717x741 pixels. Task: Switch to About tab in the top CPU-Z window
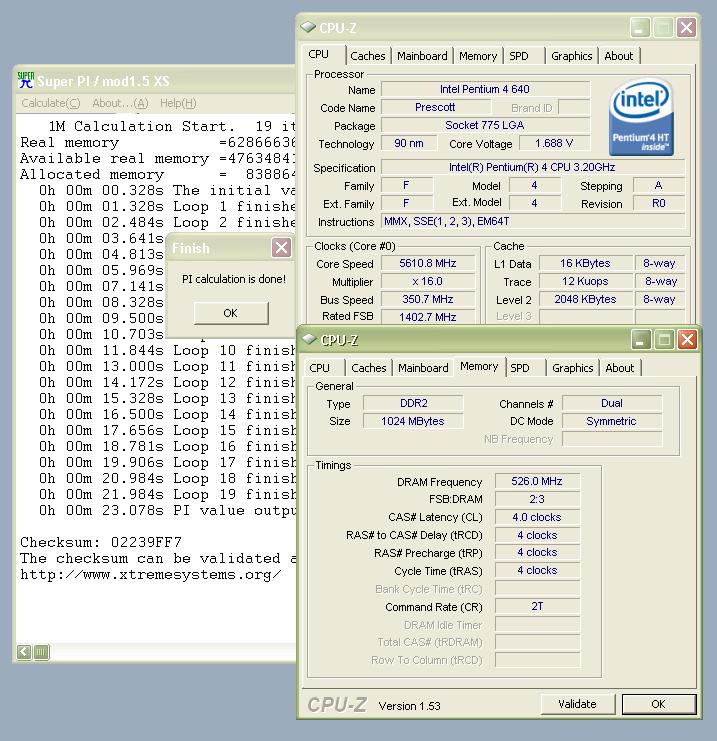coord(619,56)
